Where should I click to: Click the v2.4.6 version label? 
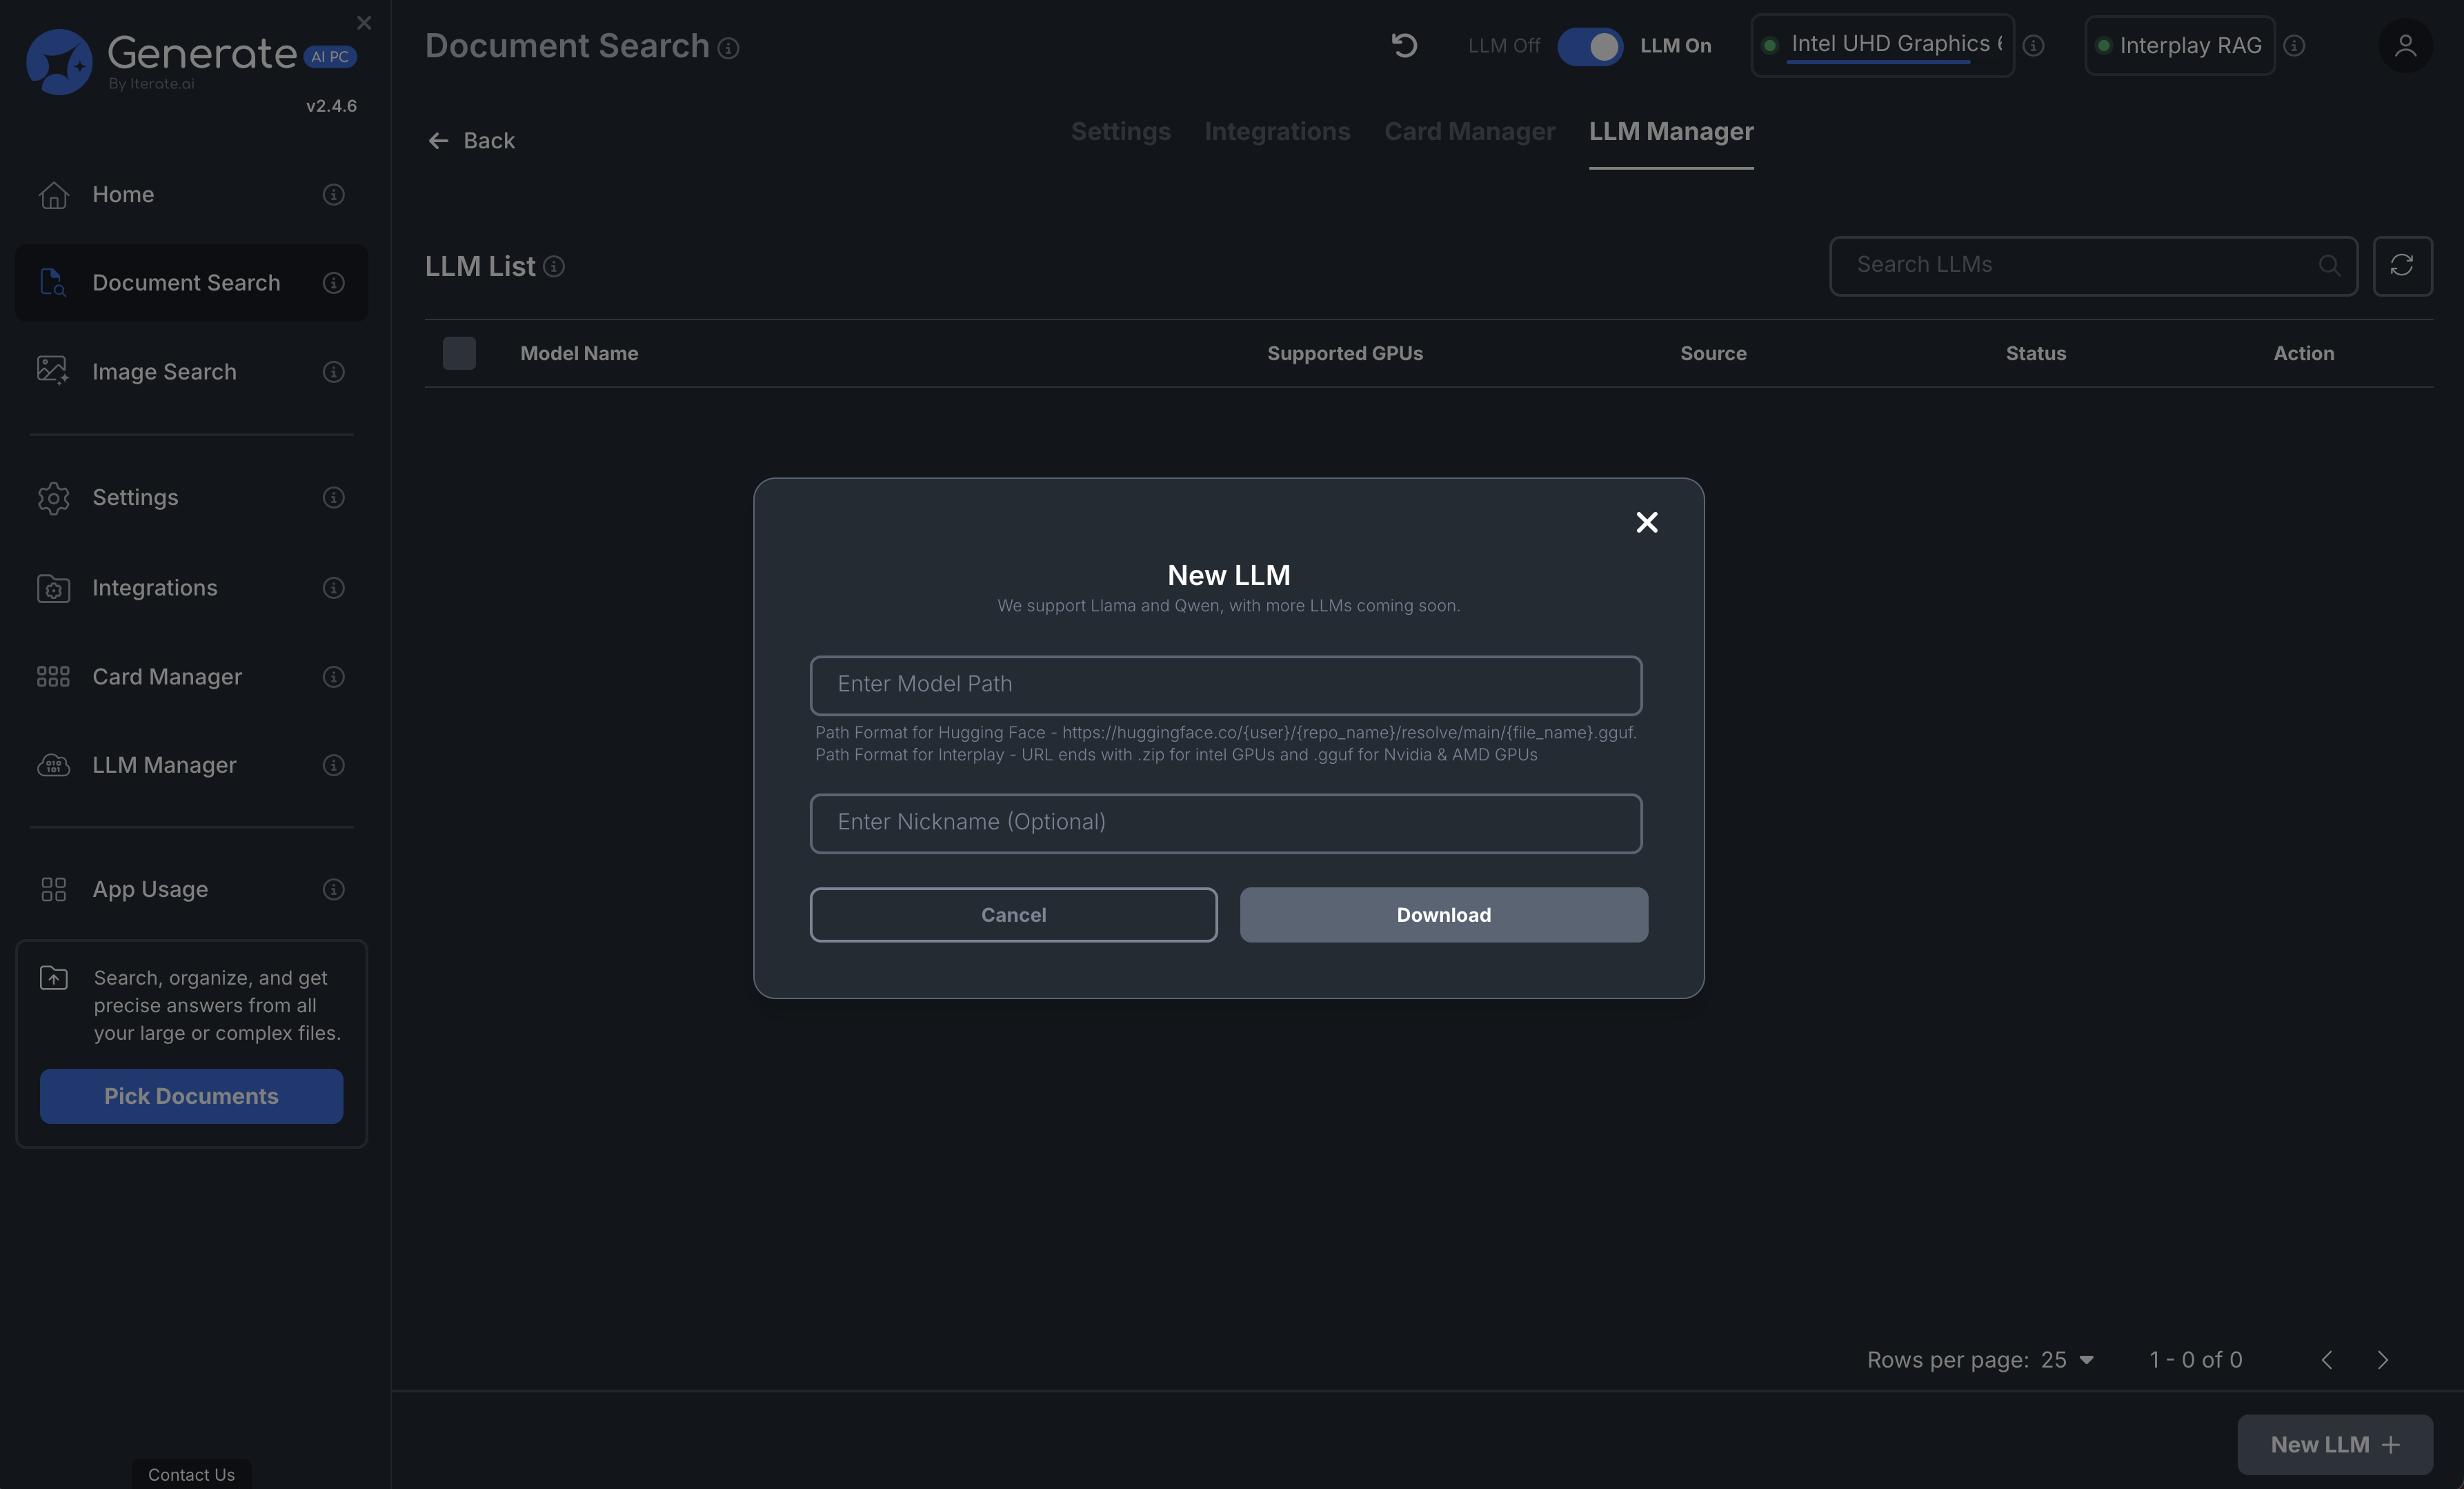coord(331,106)
